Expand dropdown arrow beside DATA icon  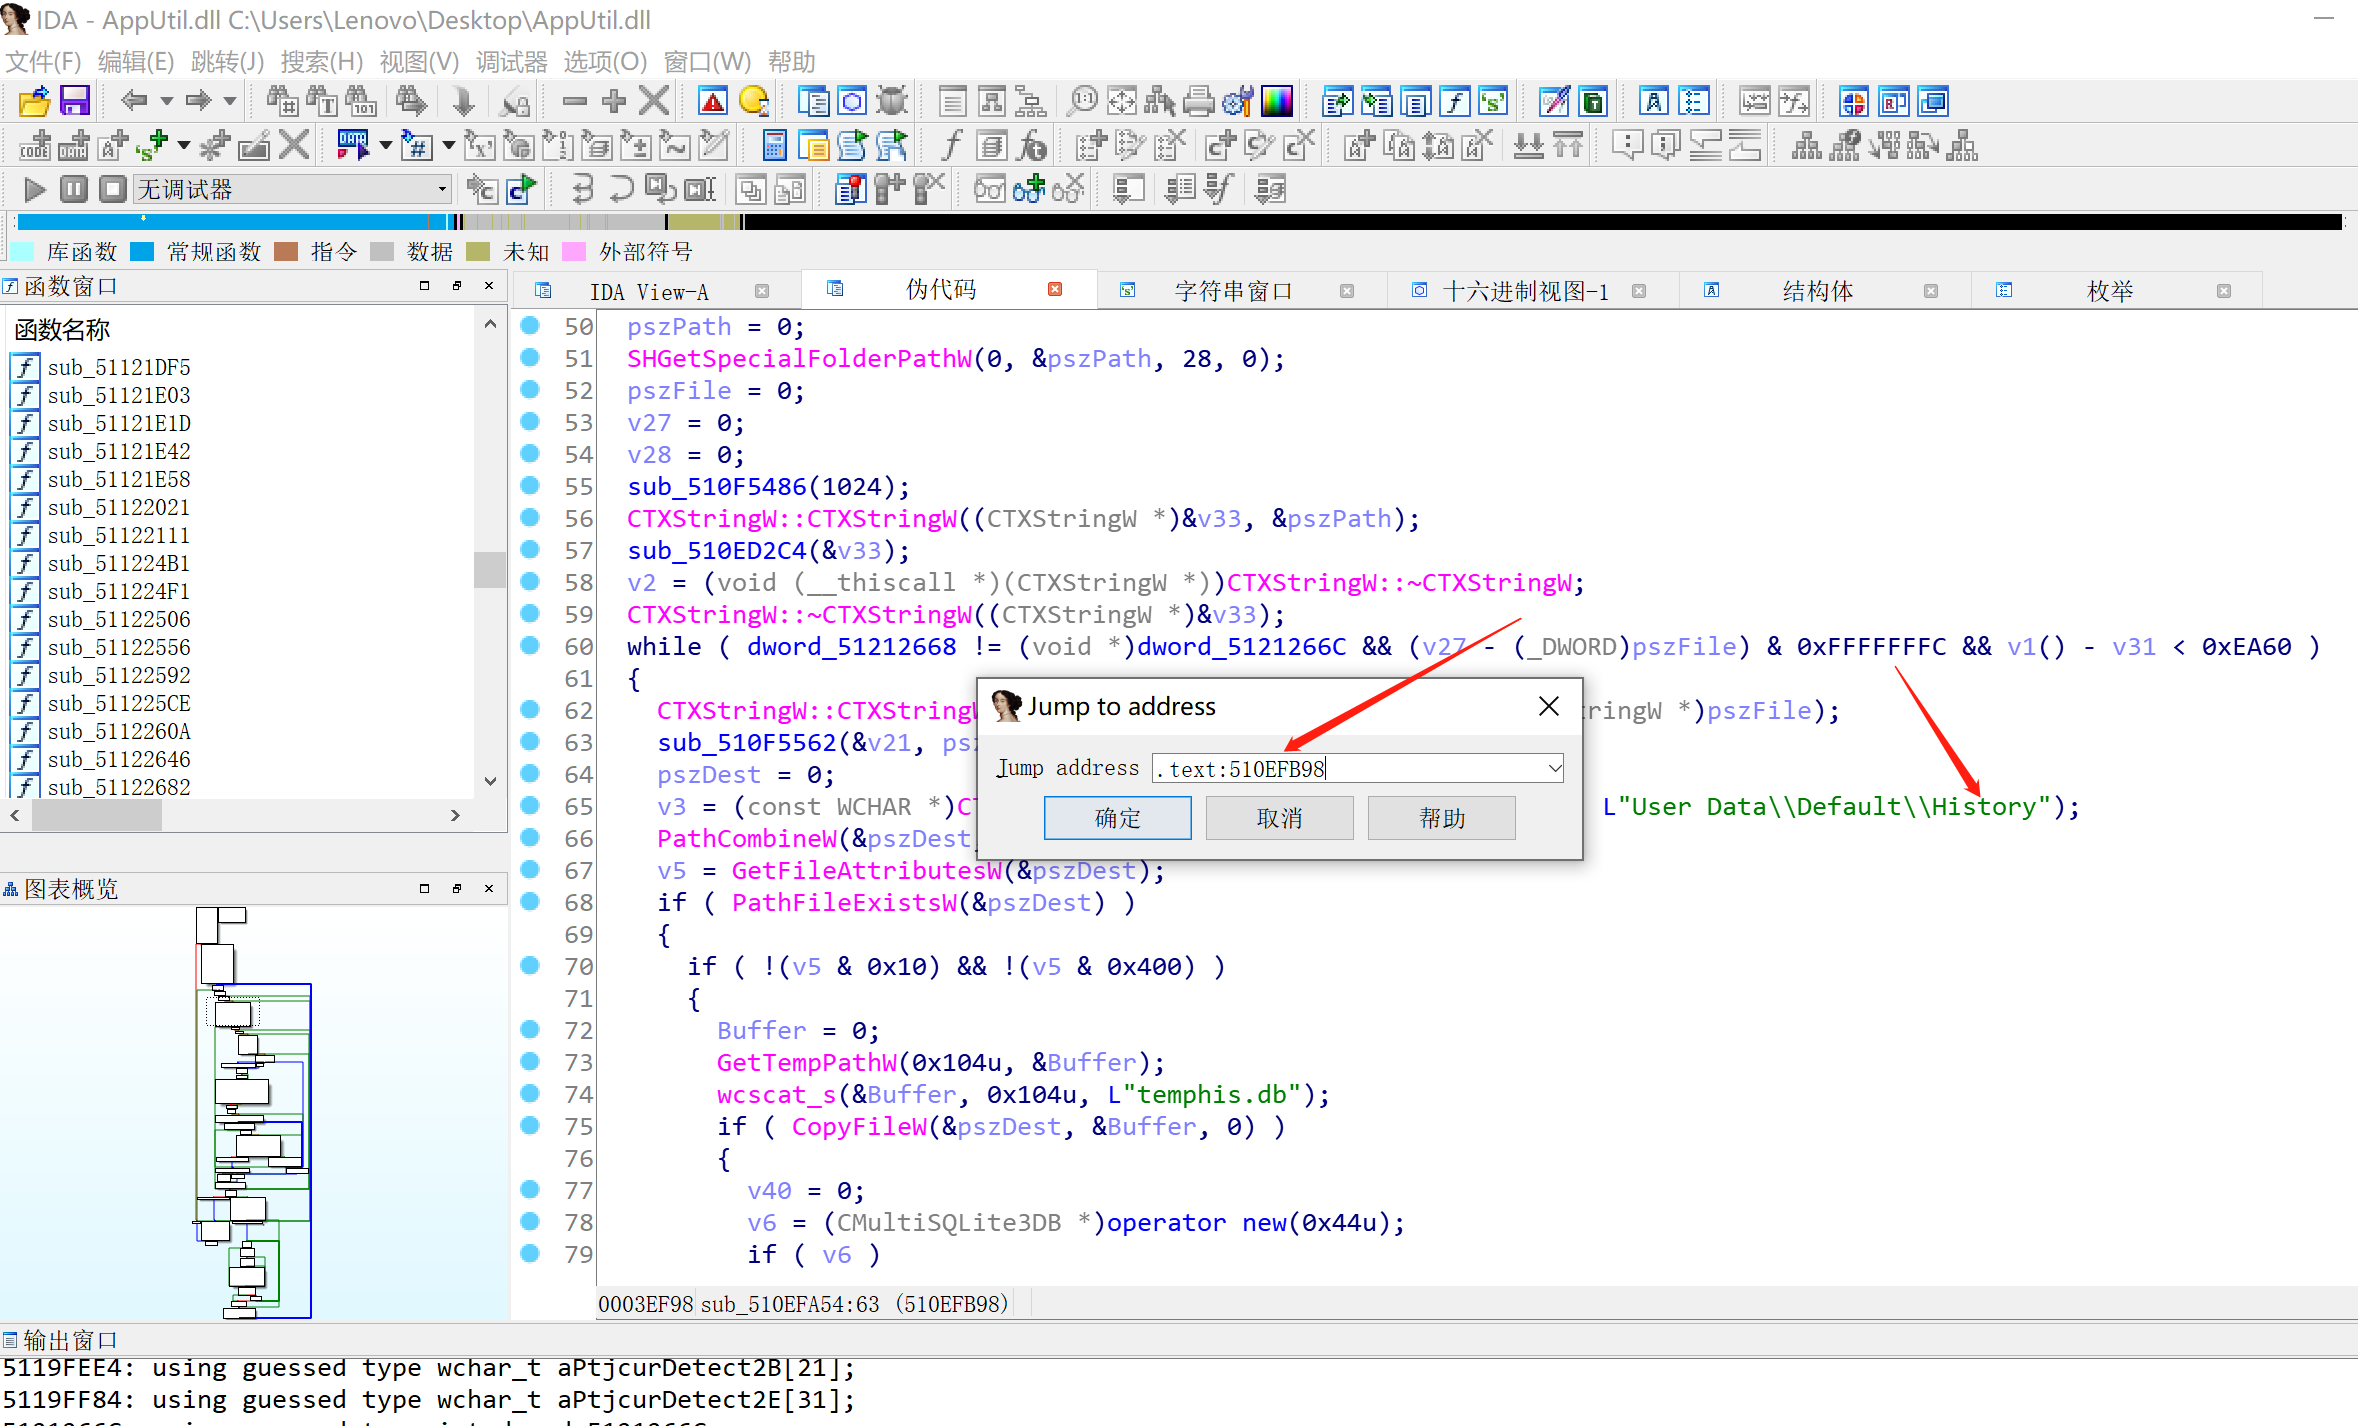tap(386, 146)
